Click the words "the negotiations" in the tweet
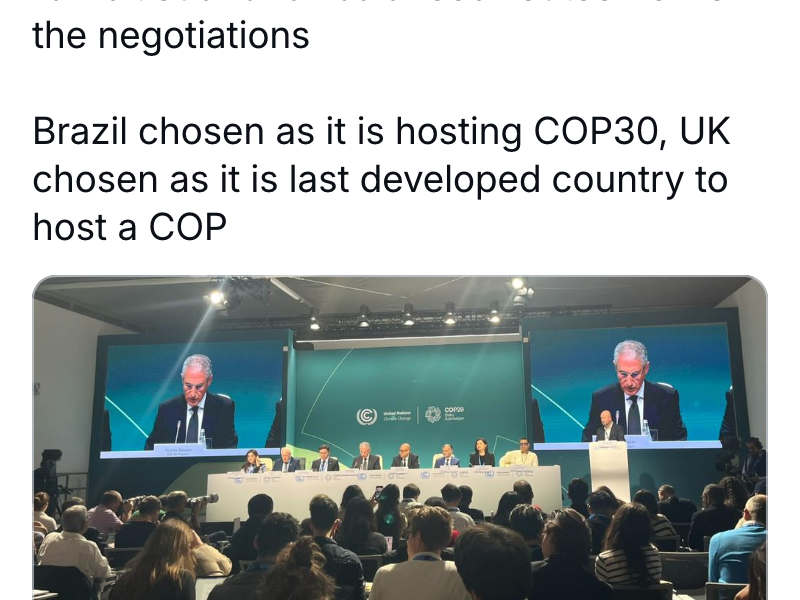 click(x=171, y=38)
